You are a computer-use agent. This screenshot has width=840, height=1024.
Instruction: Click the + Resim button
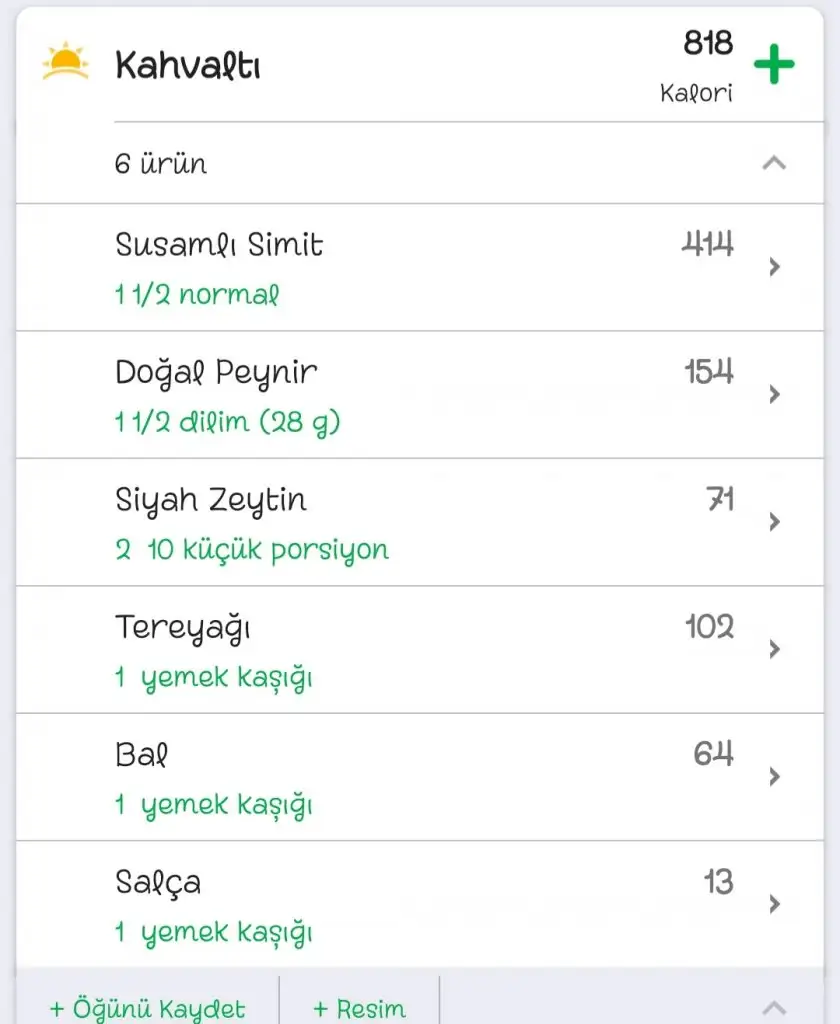(359, 1007)
